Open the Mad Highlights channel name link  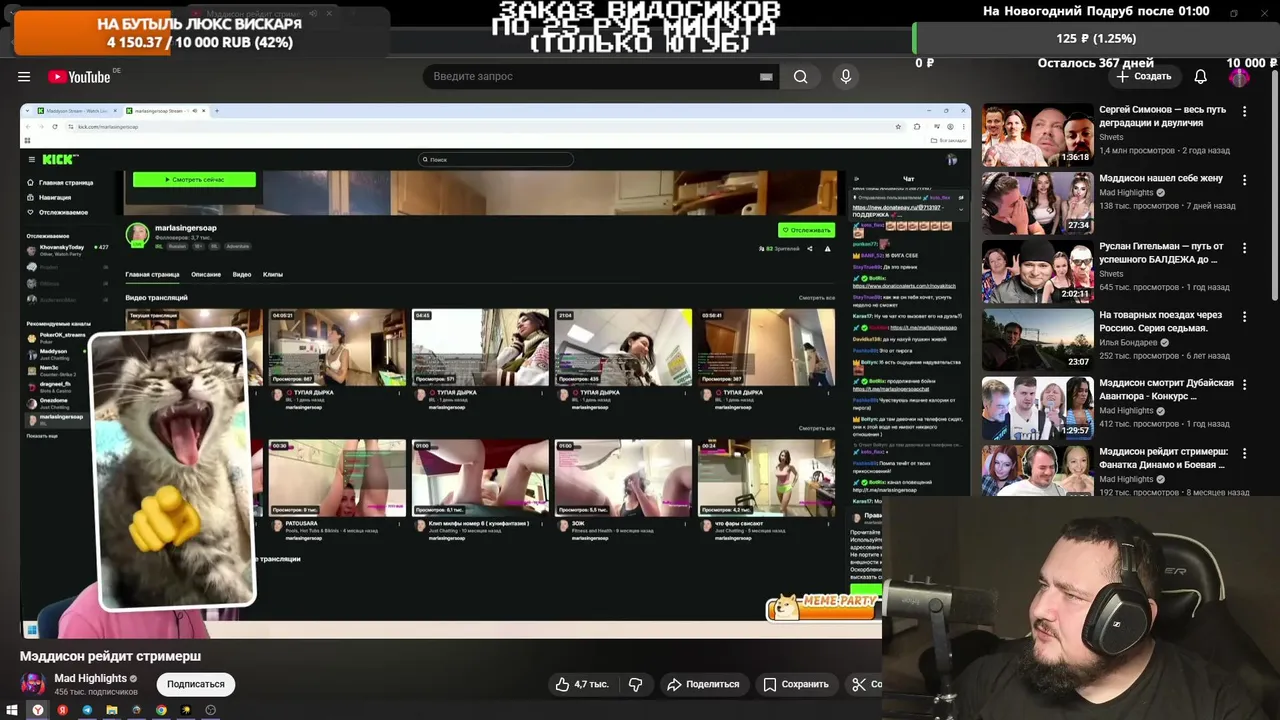[90, 678]
